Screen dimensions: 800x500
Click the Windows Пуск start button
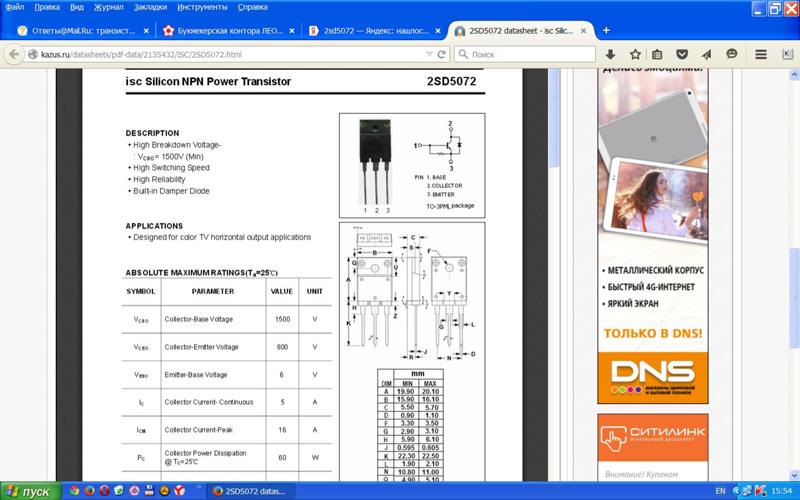(29, 491)
